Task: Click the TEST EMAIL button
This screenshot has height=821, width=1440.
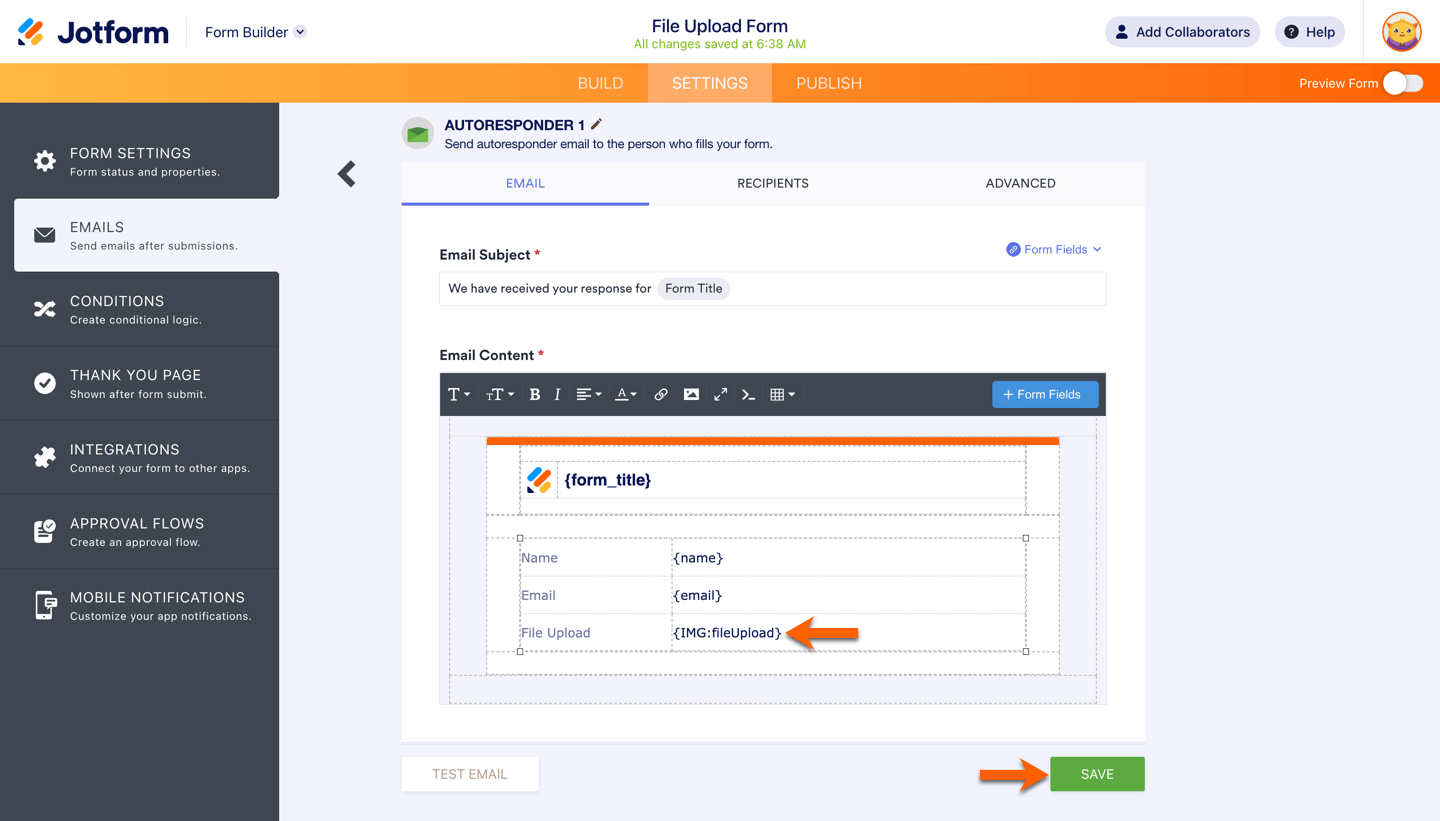Action: (x=470, y=774)
